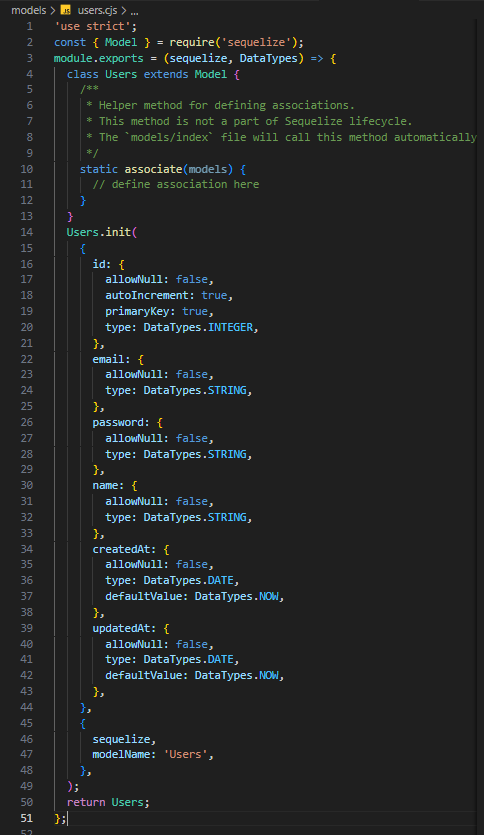This screenshot has width=484, height=835.
Task: Click static associate(models) method
Action: point(157,169)
